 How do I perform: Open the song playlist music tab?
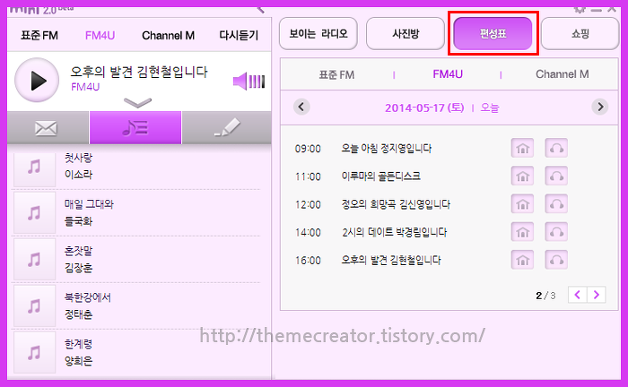coord(135,128)
